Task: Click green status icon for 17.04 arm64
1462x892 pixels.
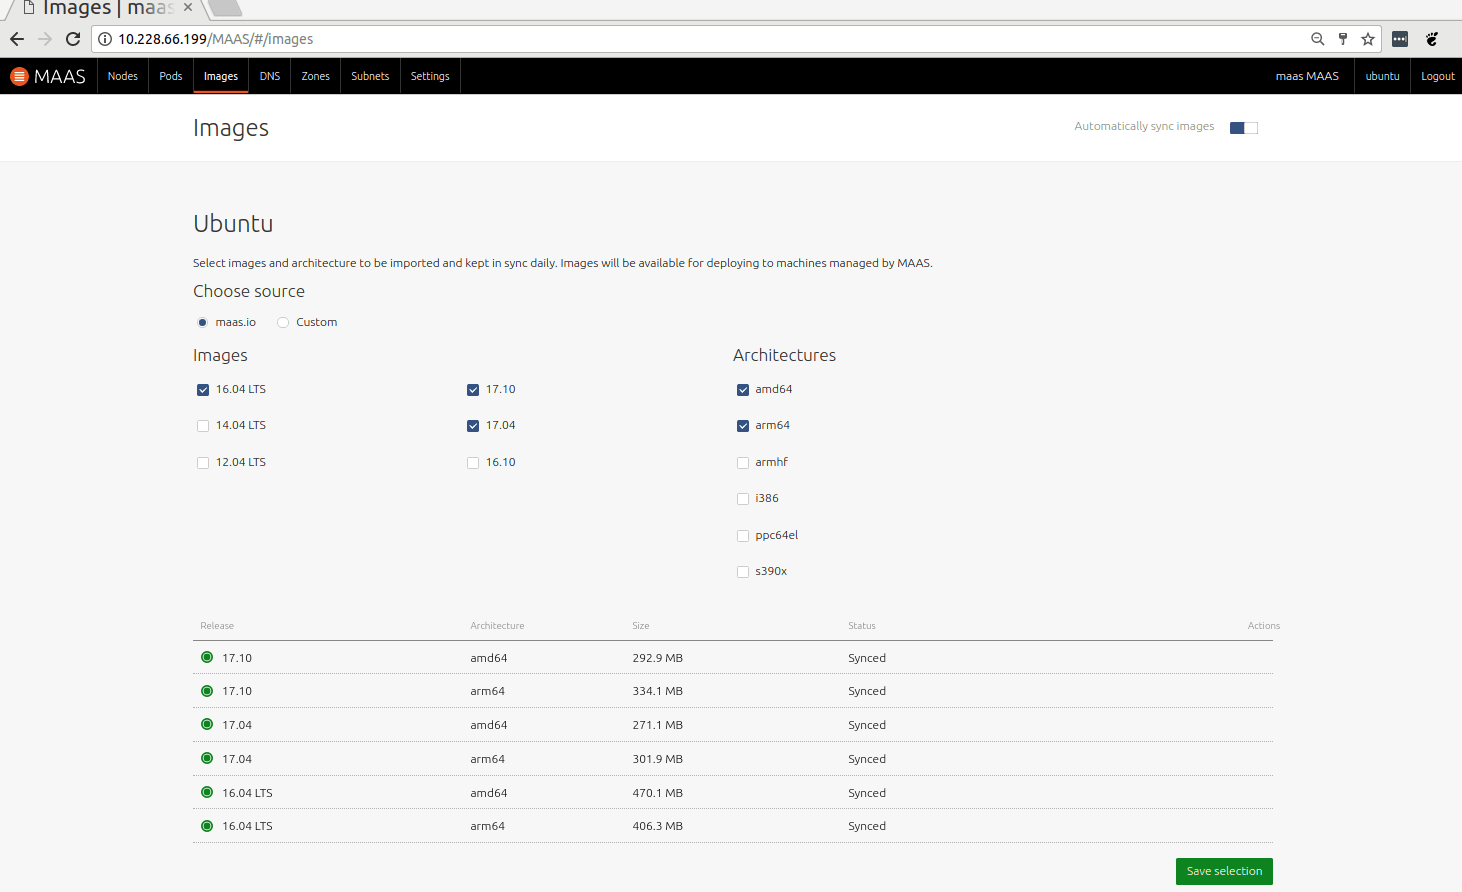Action: [207, 758]
